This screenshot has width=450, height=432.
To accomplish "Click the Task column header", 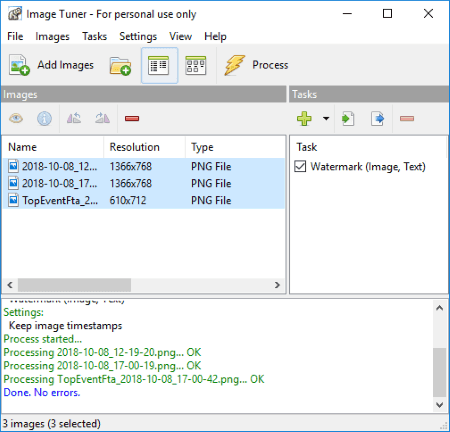I will click(368, 147).
